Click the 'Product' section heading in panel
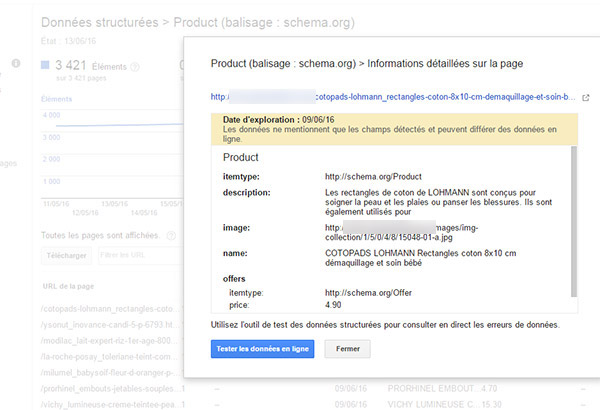The image size is (600, 410). (x=241, y=157)
